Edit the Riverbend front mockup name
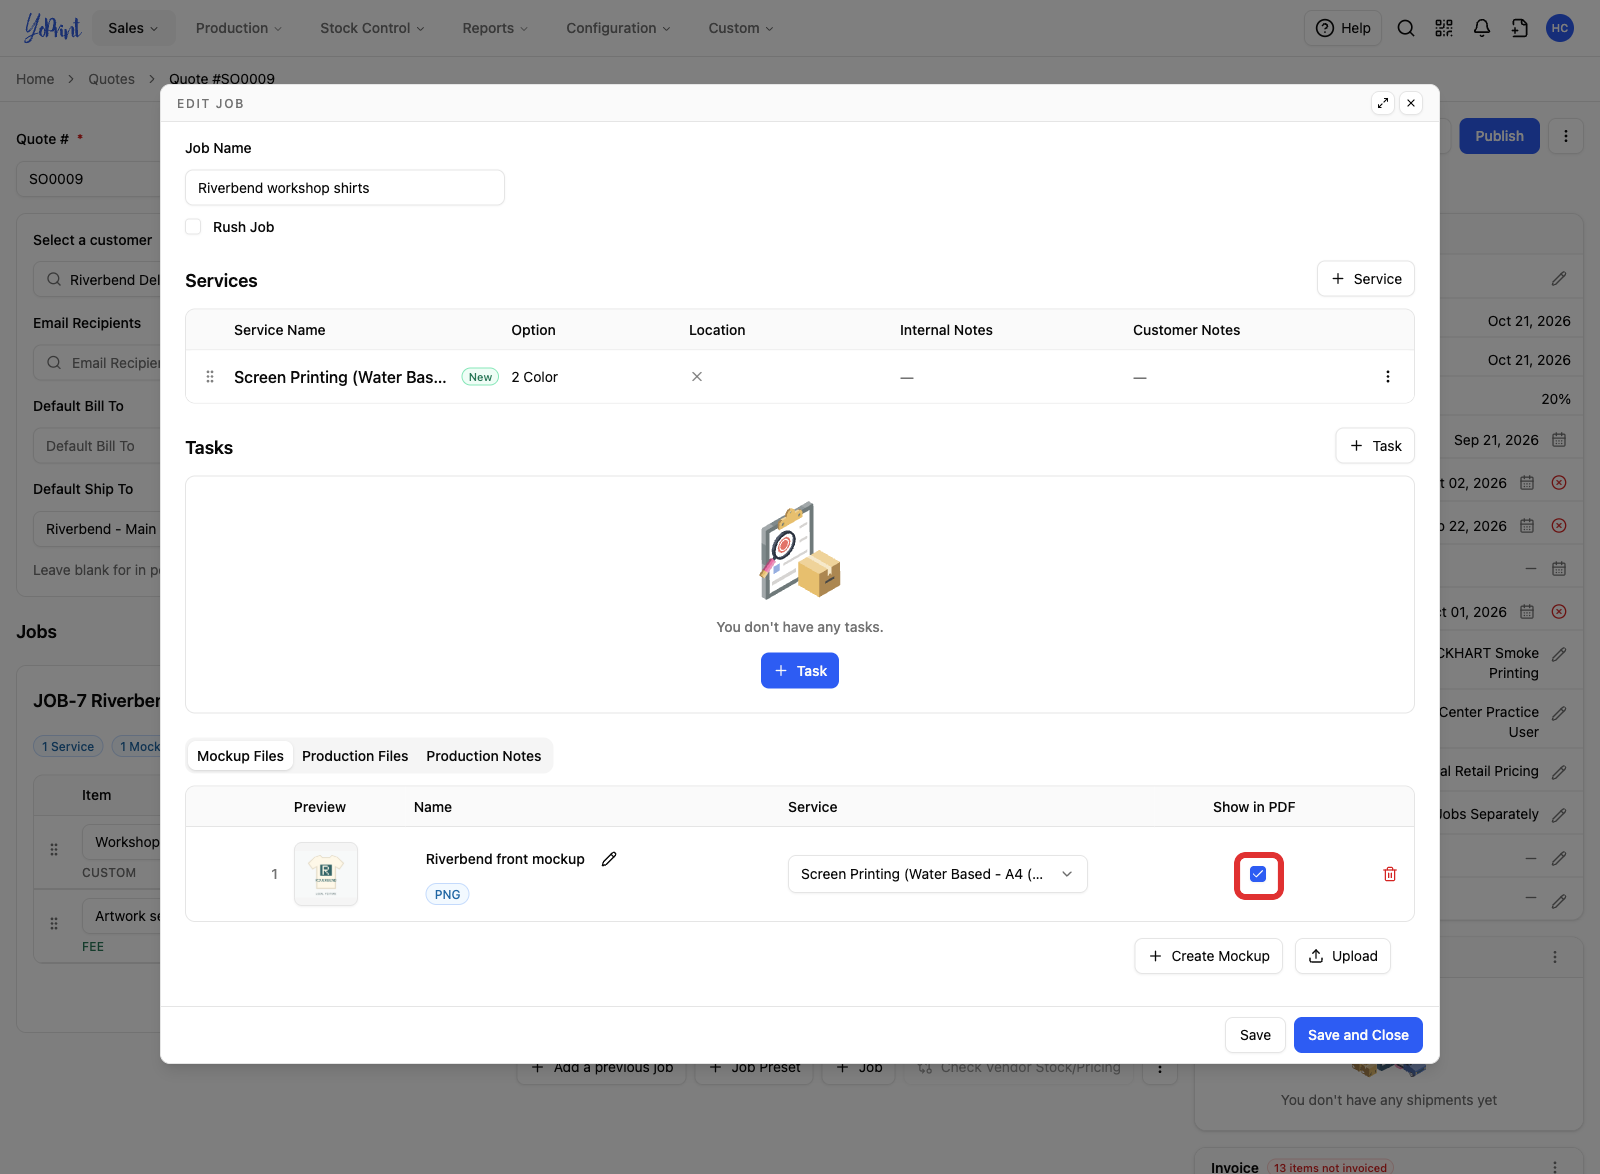 609,859
